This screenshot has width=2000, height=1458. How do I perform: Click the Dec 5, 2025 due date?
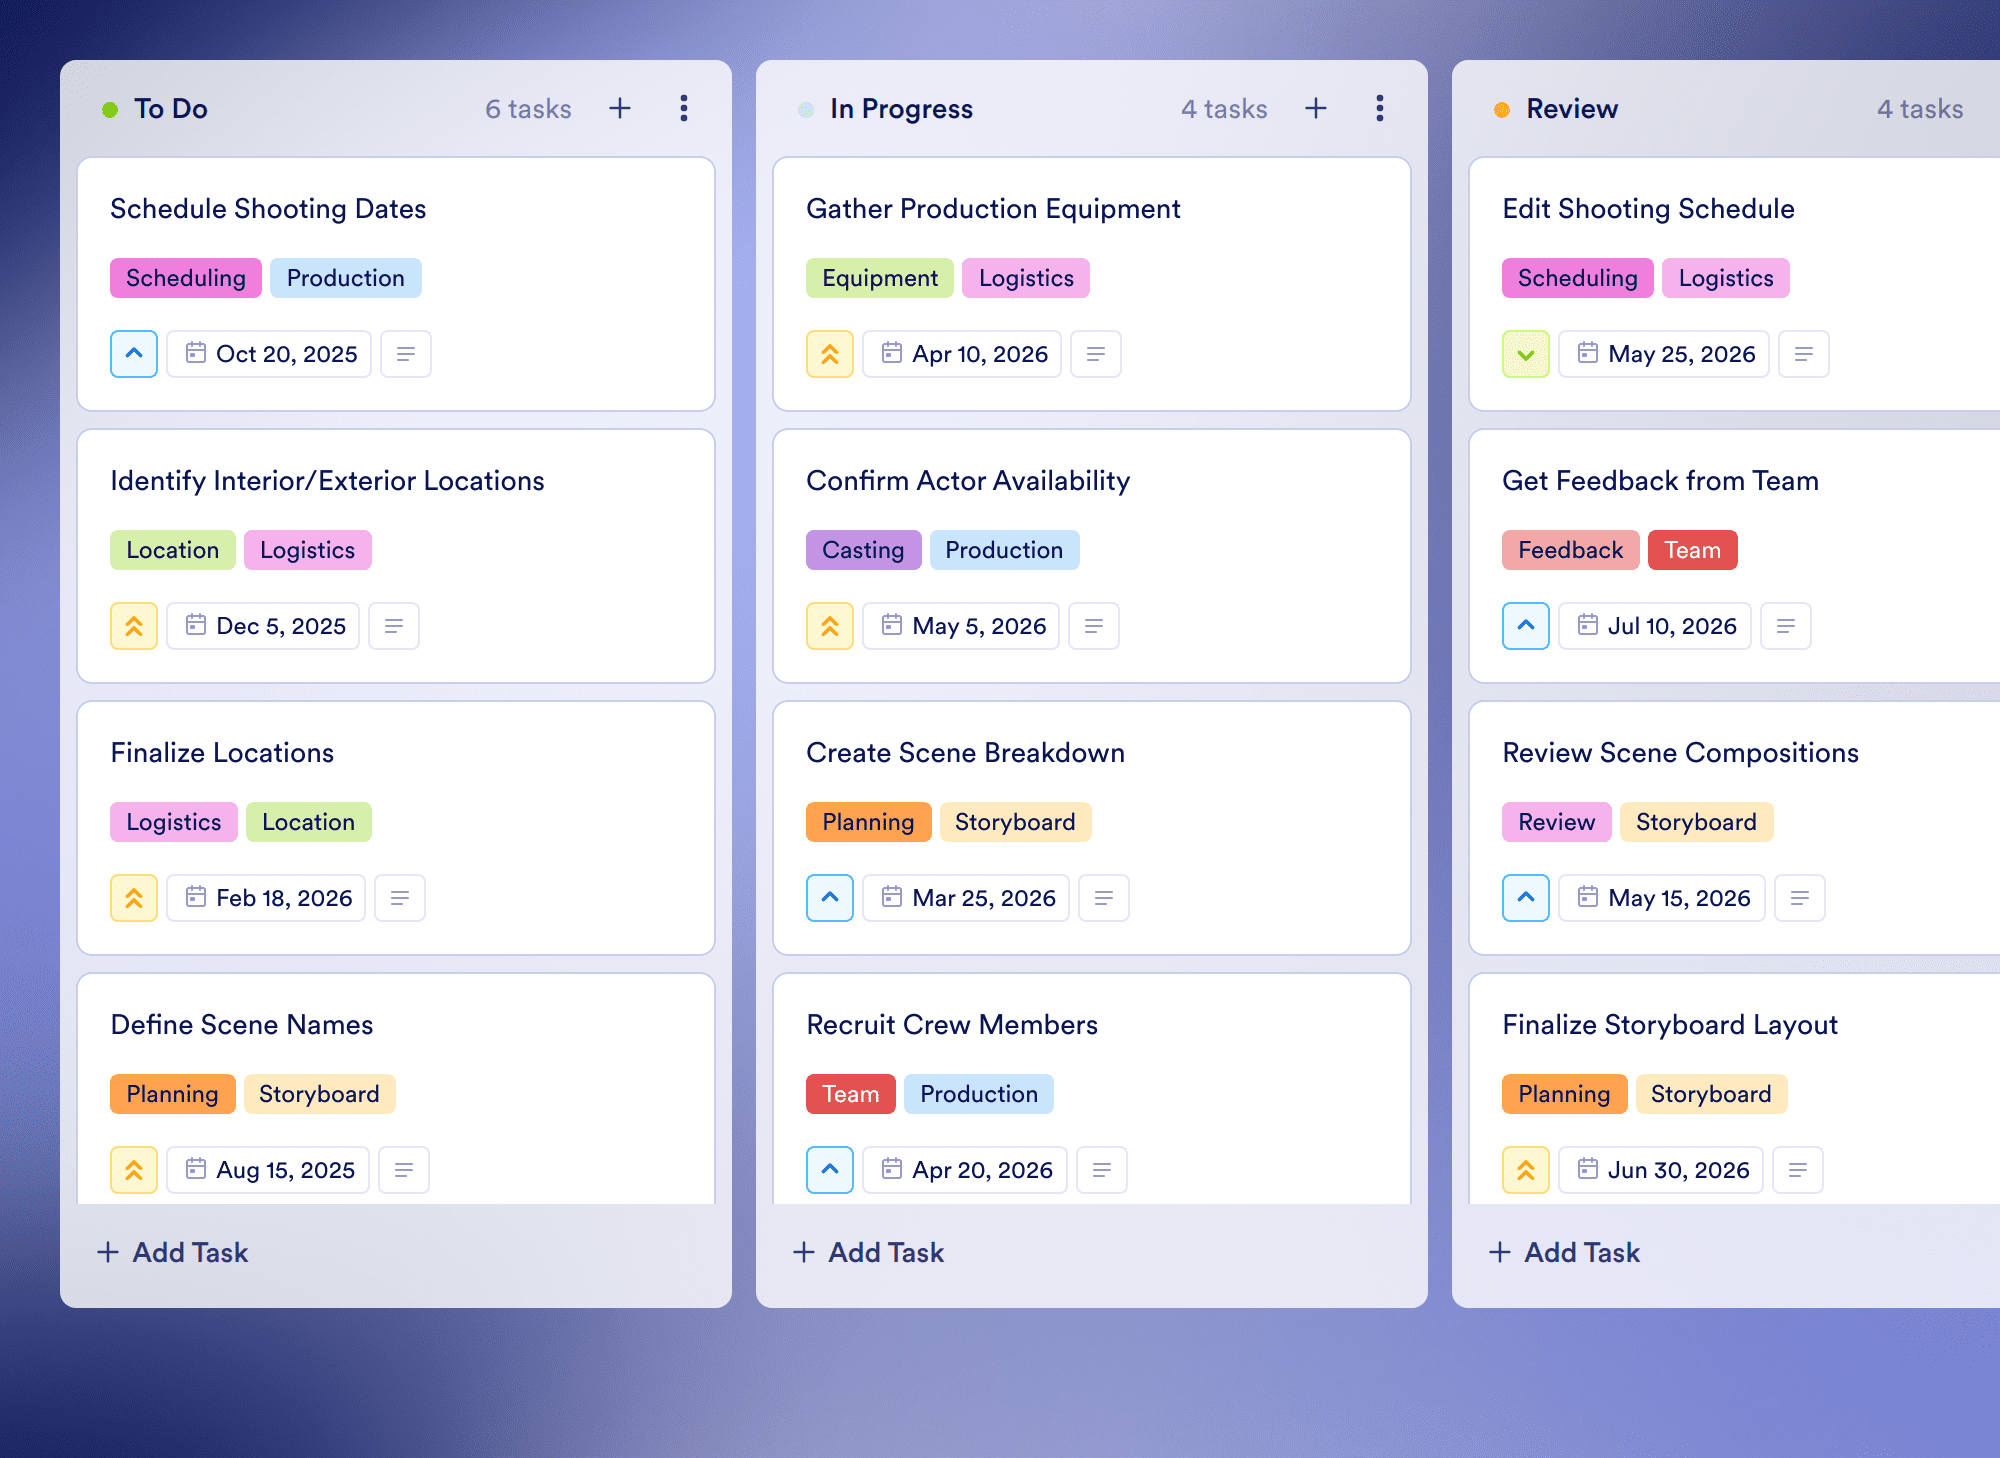[263, 626]
